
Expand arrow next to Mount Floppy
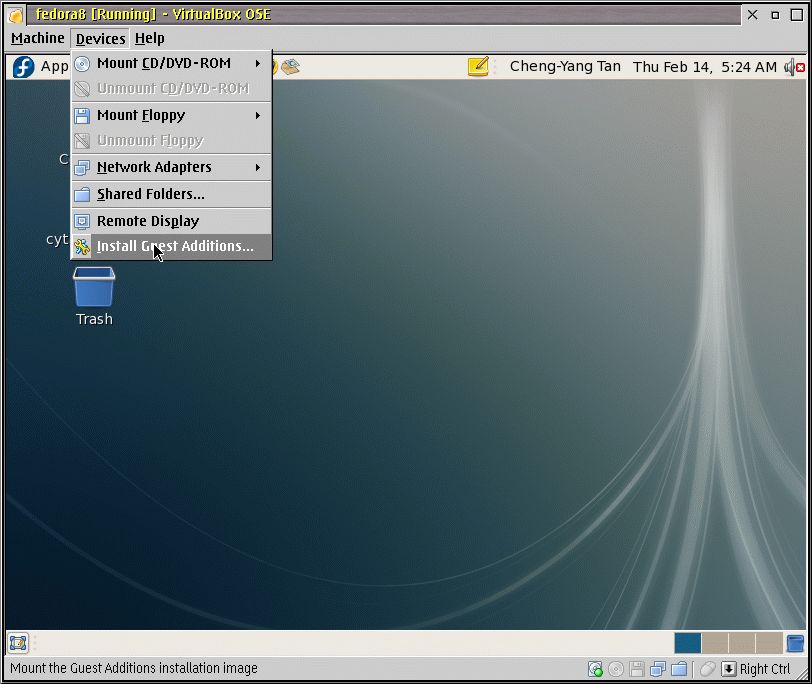pyautogui.click(x=257, y=115)
